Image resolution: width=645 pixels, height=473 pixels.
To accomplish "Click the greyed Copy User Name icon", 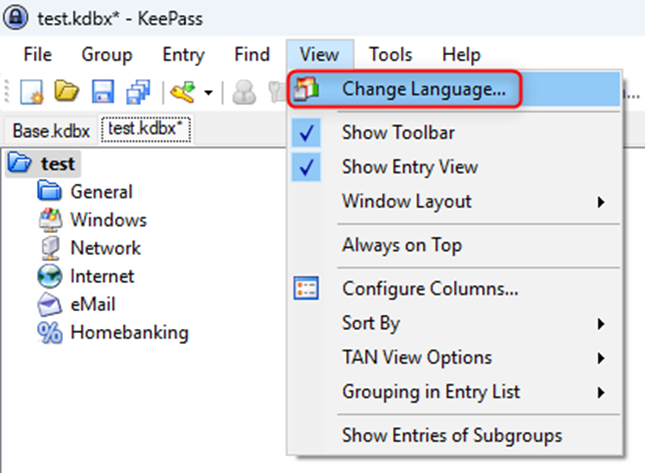I will coord(244,91).
